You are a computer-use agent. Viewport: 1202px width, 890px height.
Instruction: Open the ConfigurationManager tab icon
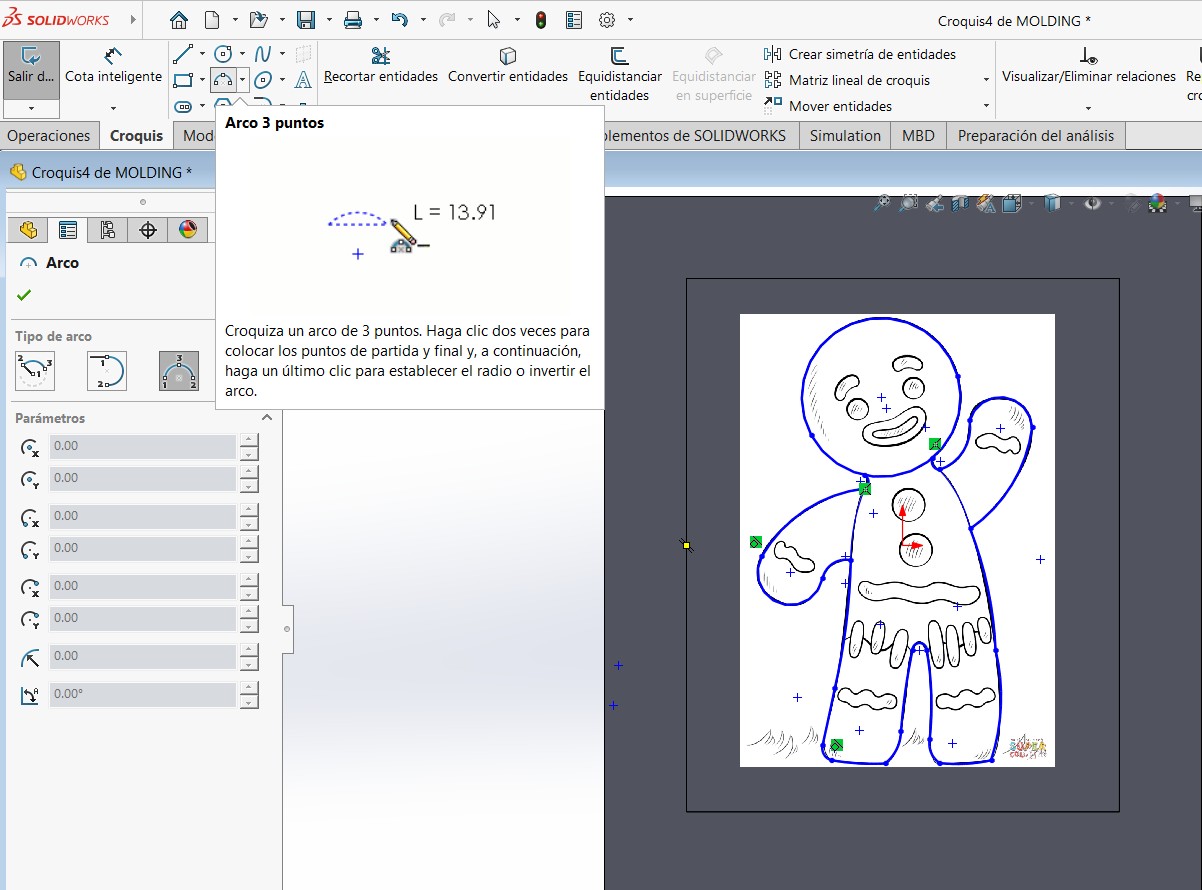point(107,230)
